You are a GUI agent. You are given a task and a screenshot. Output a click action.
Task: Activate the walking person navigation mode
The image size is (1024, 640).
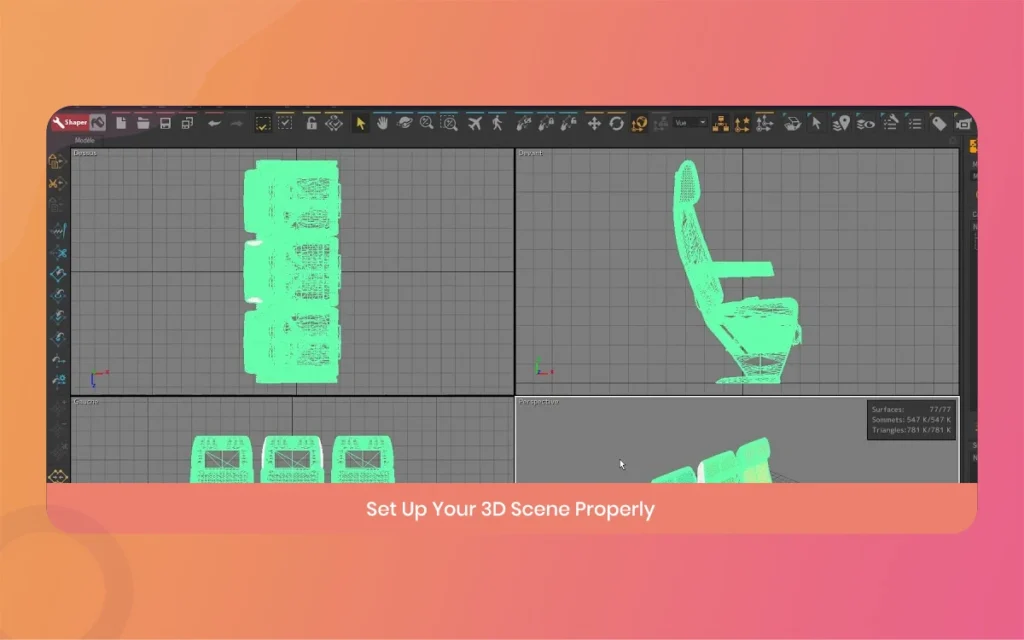(x=497, y=123)
